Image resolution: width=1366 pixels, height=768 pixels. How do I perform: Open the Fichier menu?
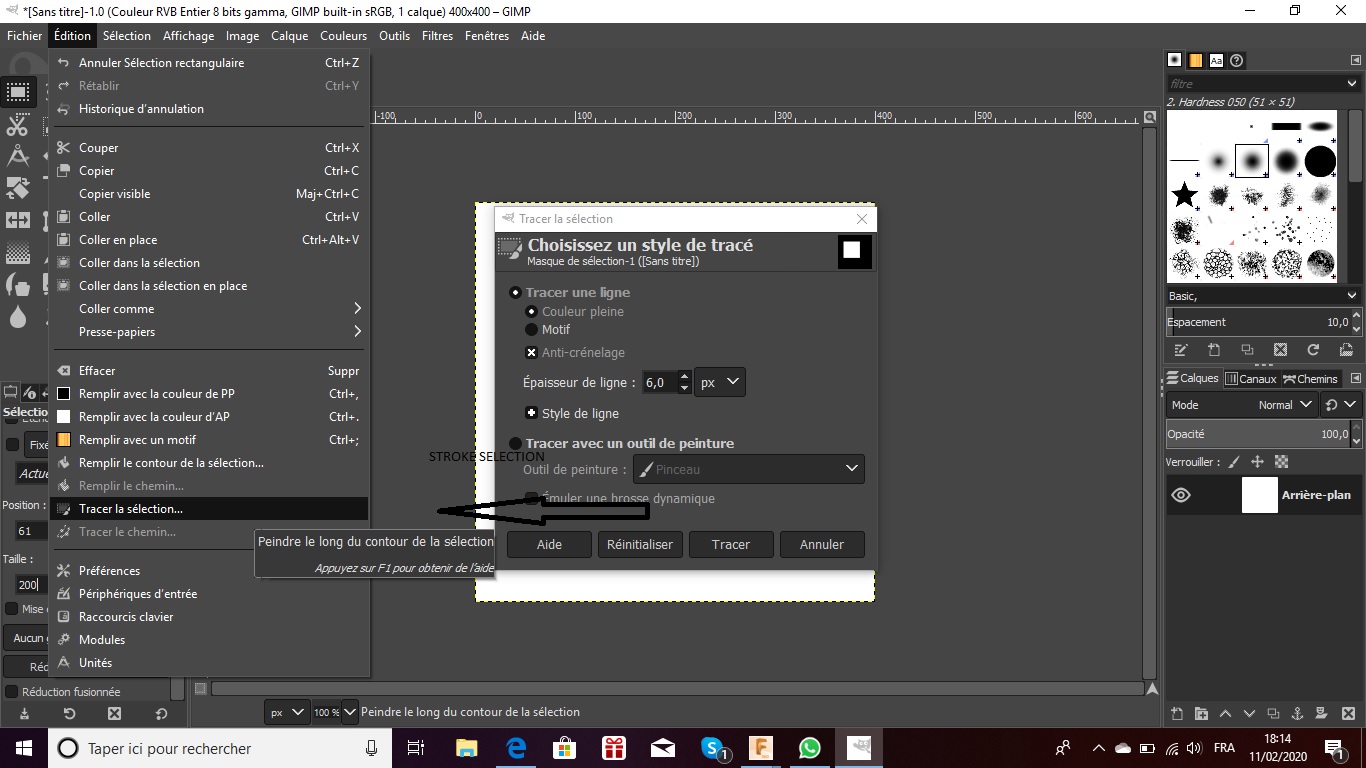tap(25, 36)
